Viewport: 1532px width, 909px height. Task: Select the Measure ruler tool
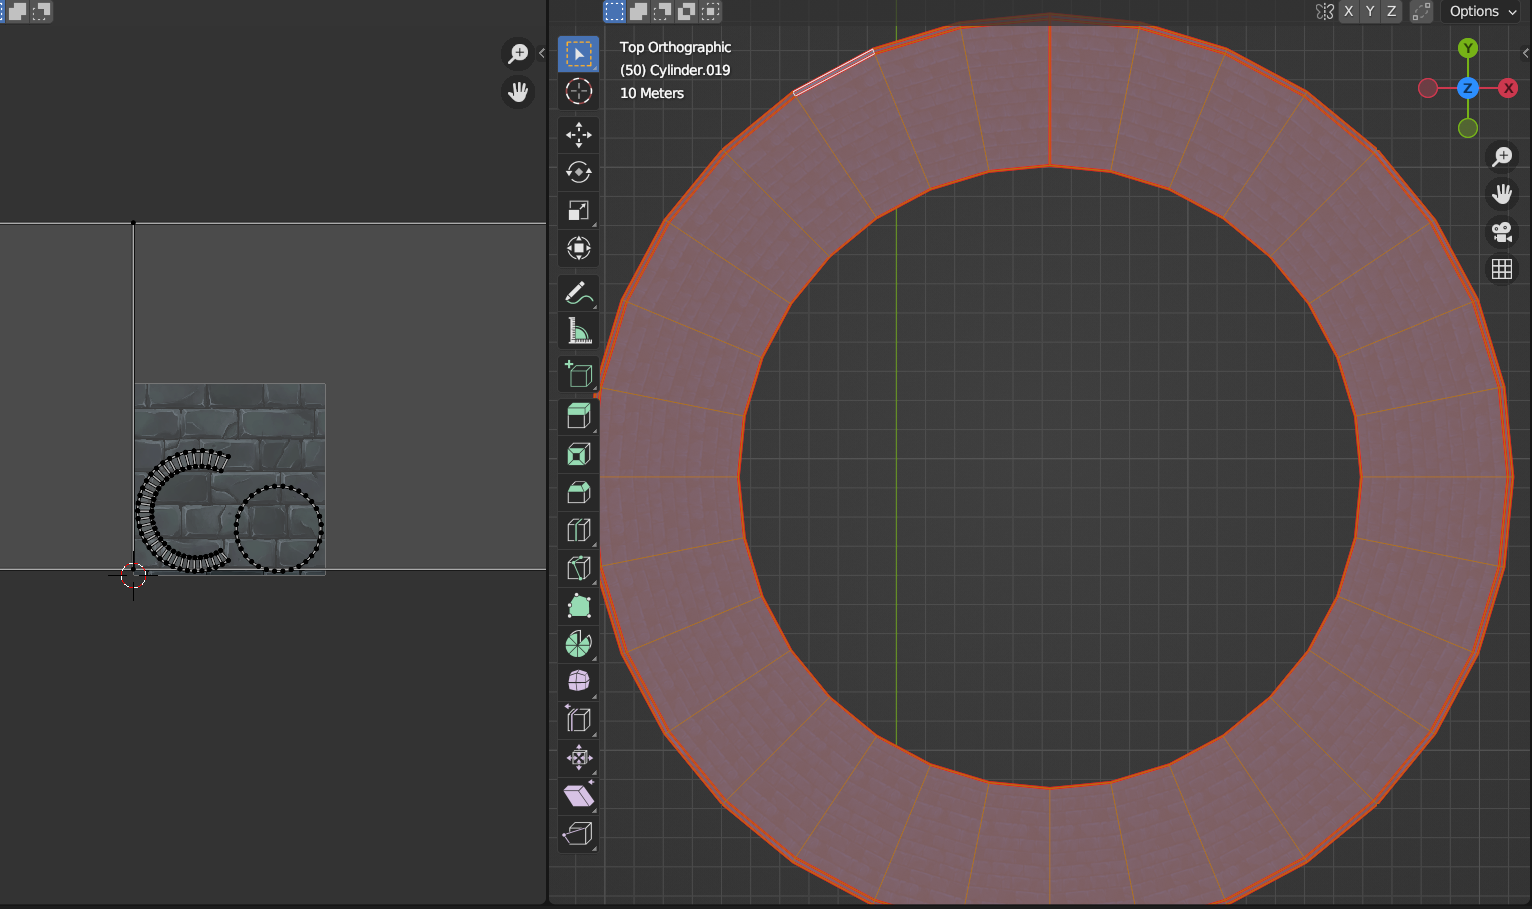(578, 331)
